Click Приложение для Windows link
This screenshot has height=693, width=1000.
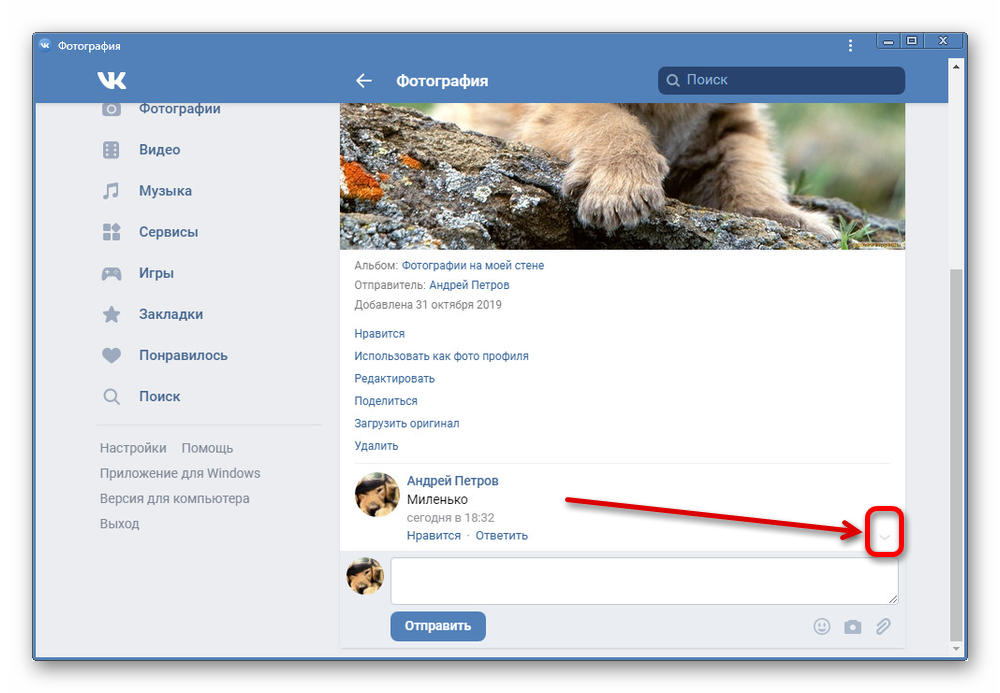[180, 473]
